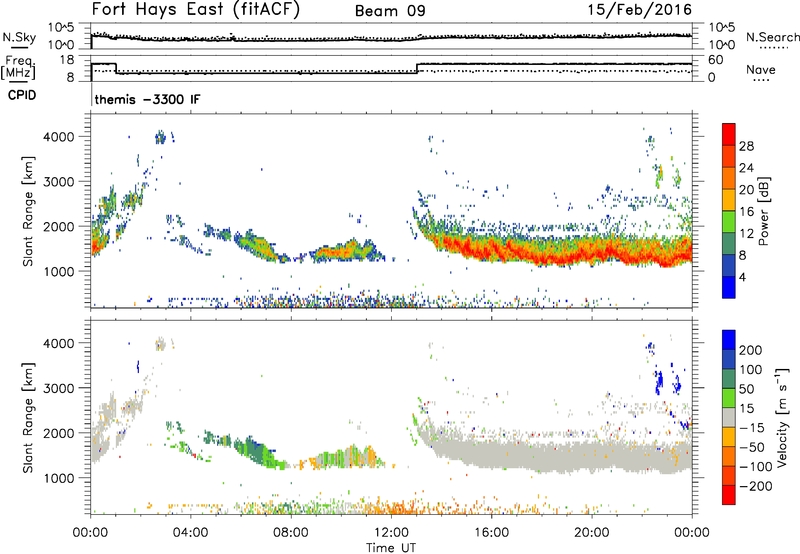The height and width of the screenshot is (554, 800).
Task: Pick the light green 12–16 dB Power segment
Action: click(729, 222)
